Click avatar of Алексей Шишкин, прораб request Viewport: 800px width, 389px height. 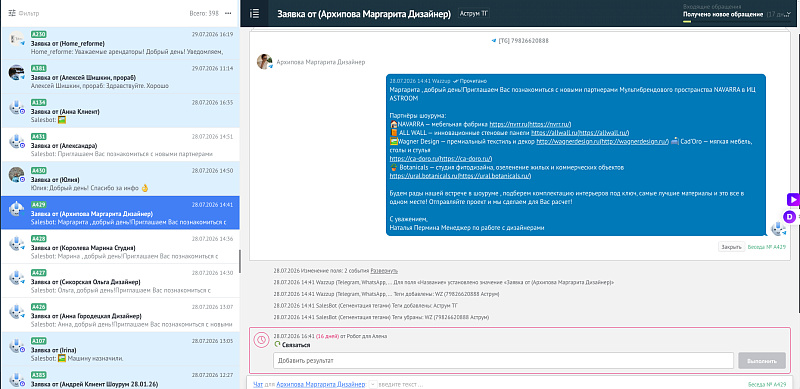tap(17, 73)
